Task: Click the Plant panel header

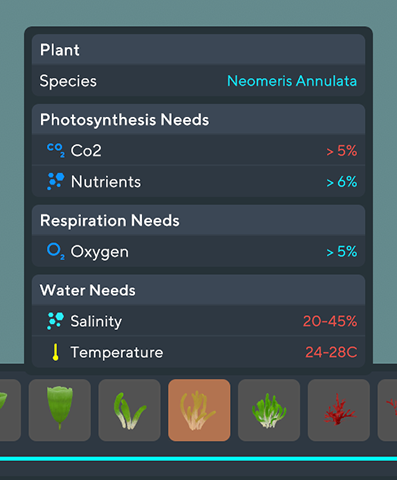Action: coord(198,49)
